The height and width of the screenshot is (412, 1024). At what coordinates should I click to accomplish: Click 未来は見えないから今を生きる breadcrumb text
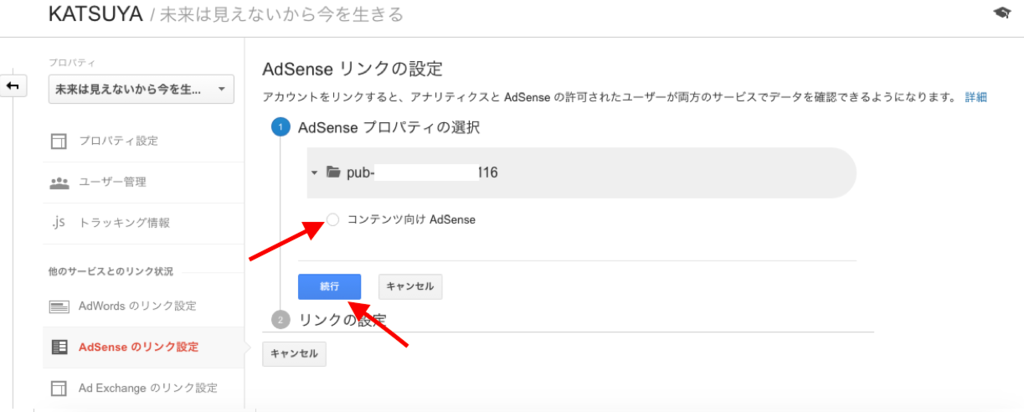[x=281, y=14]
